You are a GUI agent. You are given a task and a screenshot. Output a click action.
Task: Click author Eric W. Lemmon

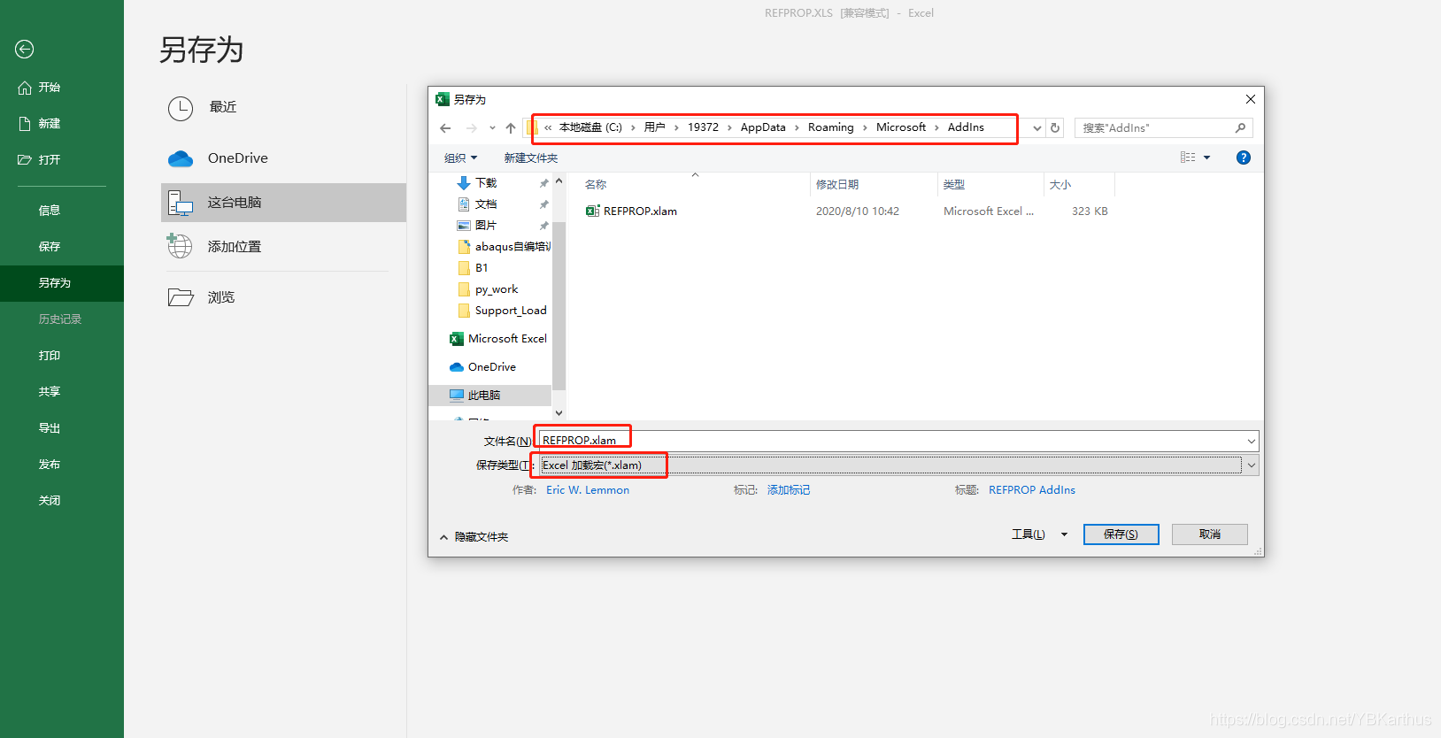(x=588, y=490)
